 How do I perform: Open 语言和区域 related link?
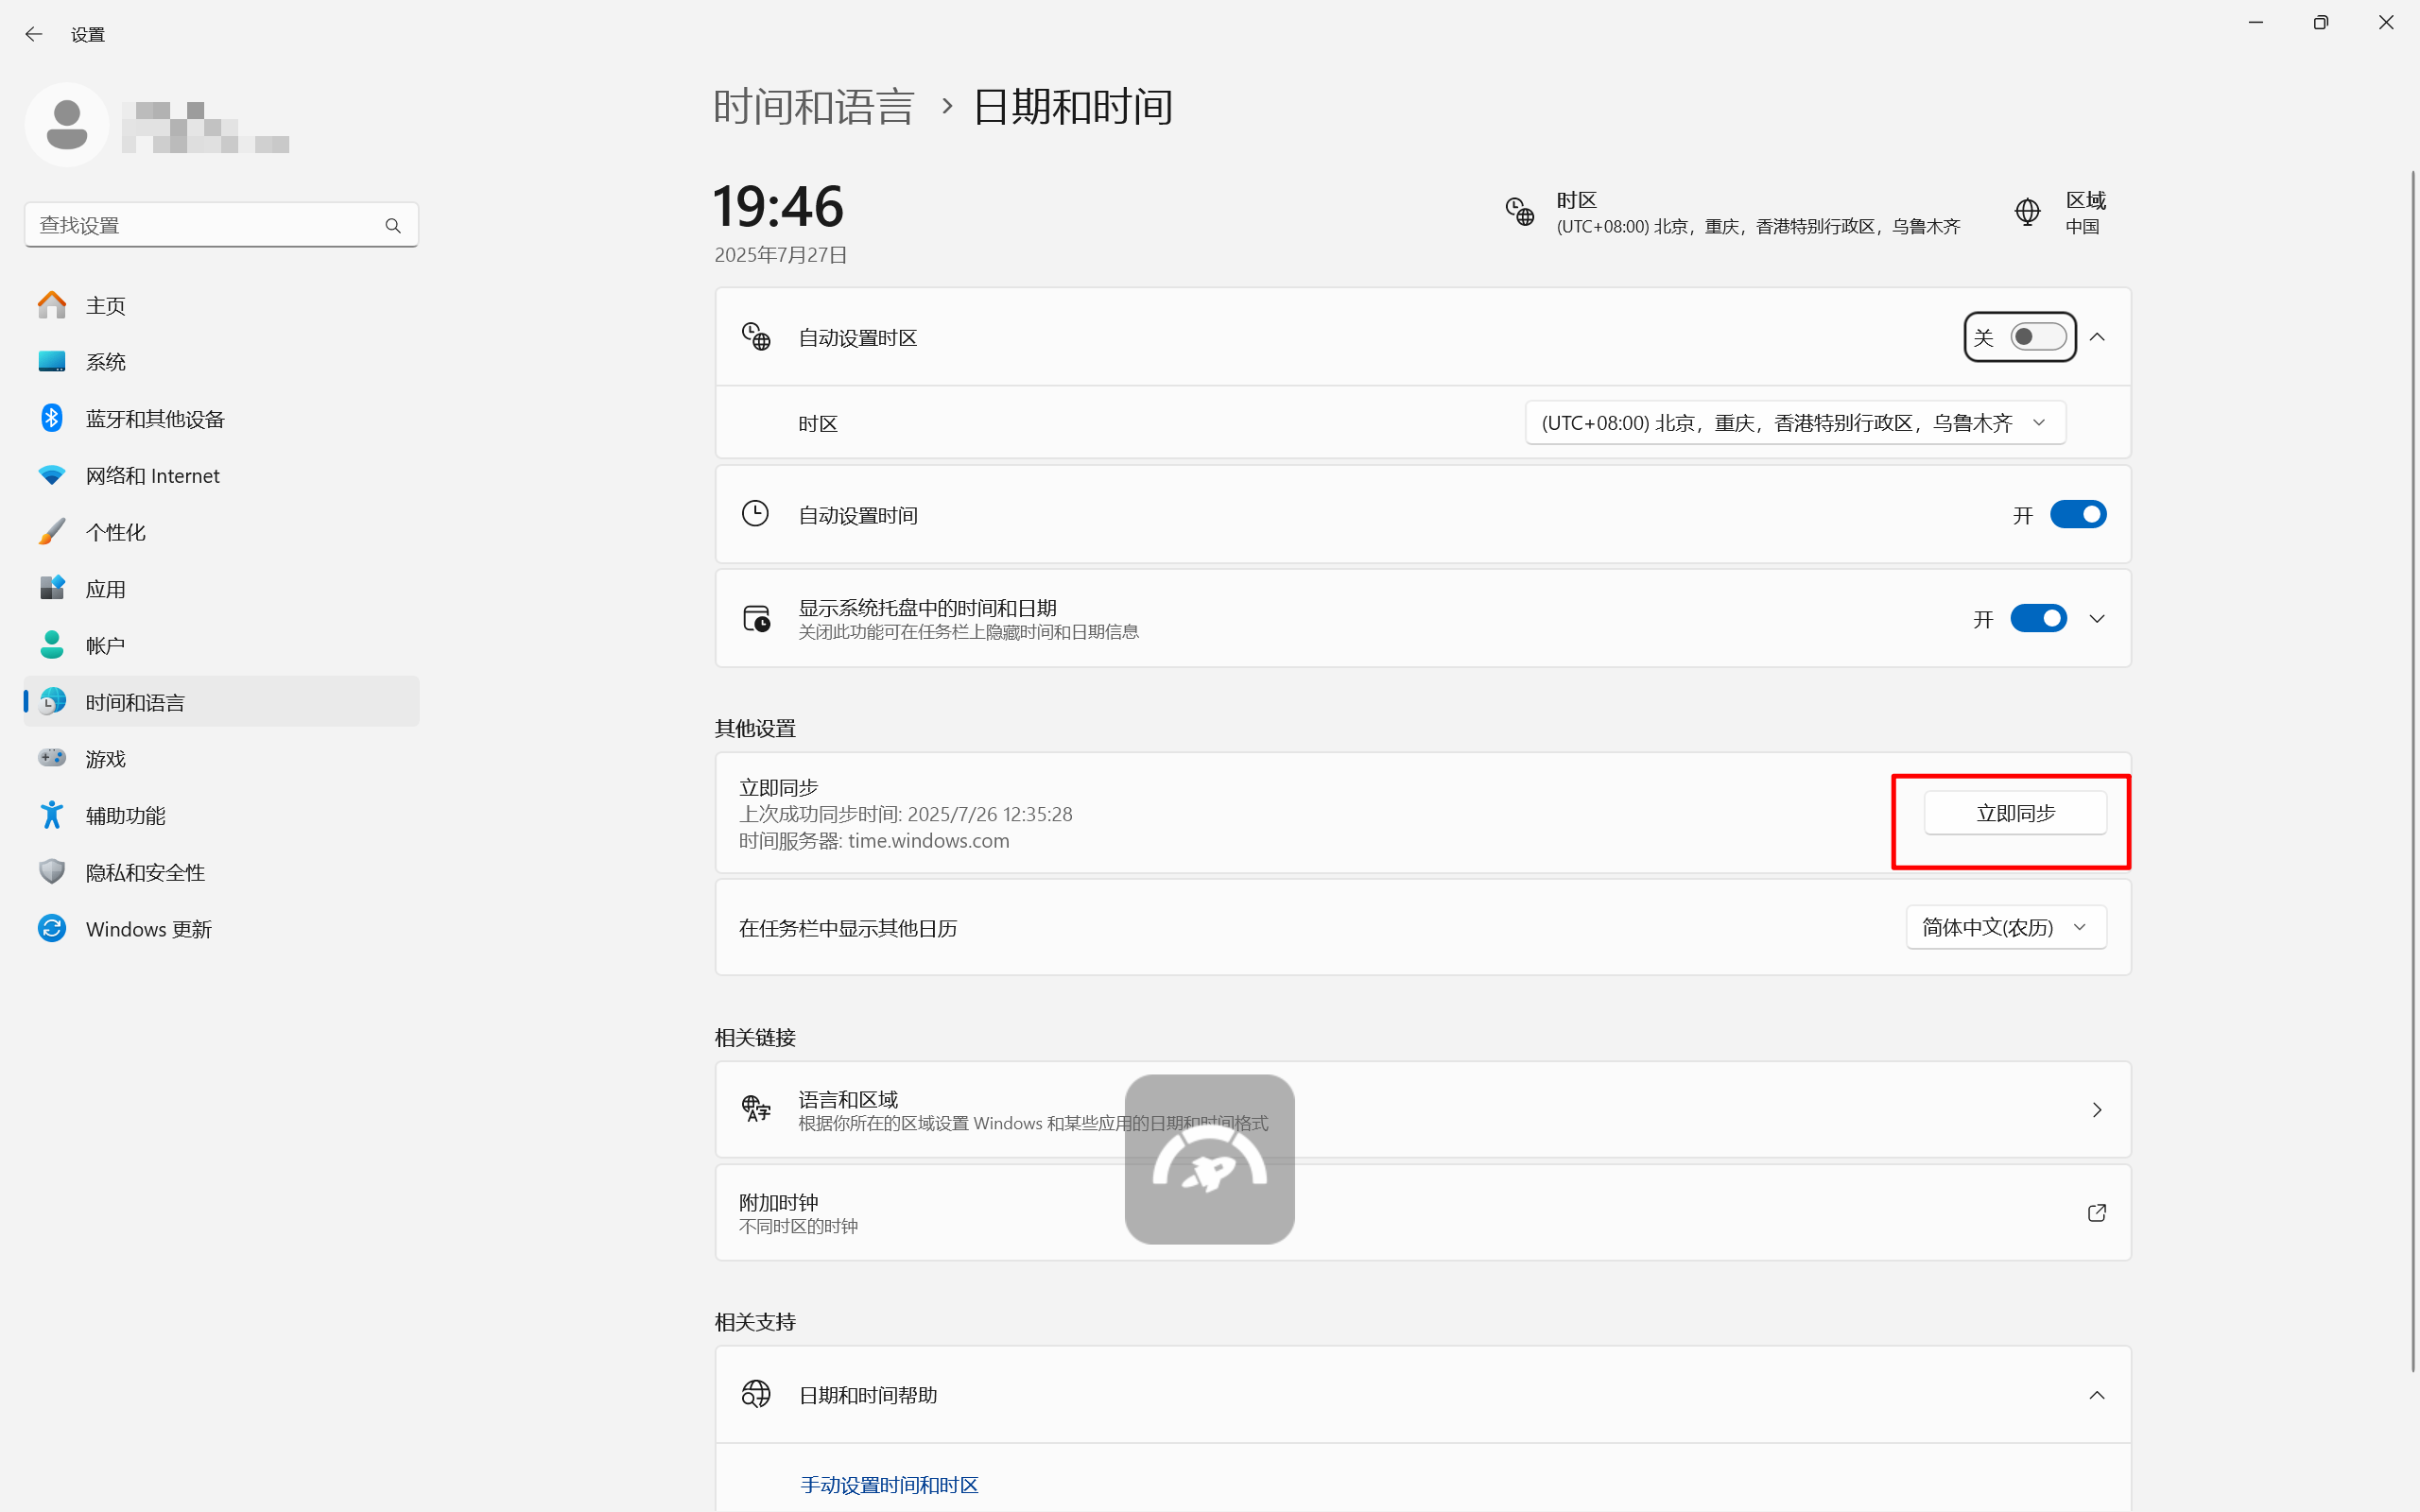(x=1420, y=1110)
